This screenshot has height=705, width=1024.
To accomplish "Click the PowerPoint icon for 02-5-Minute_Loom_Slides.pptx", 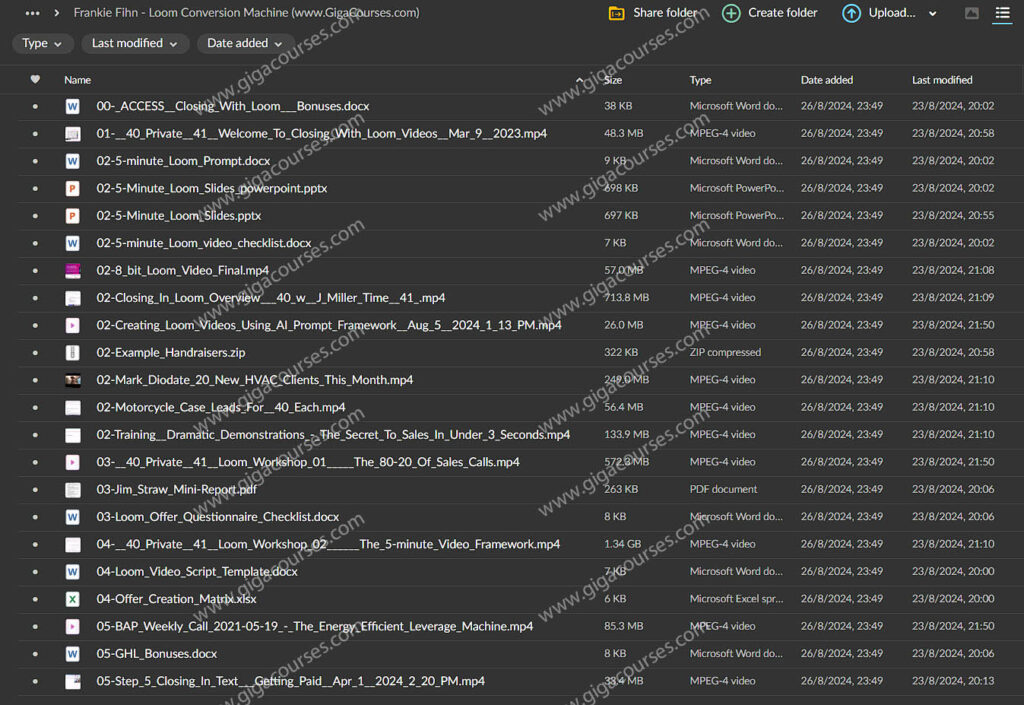I will click(x=73, y=215).
